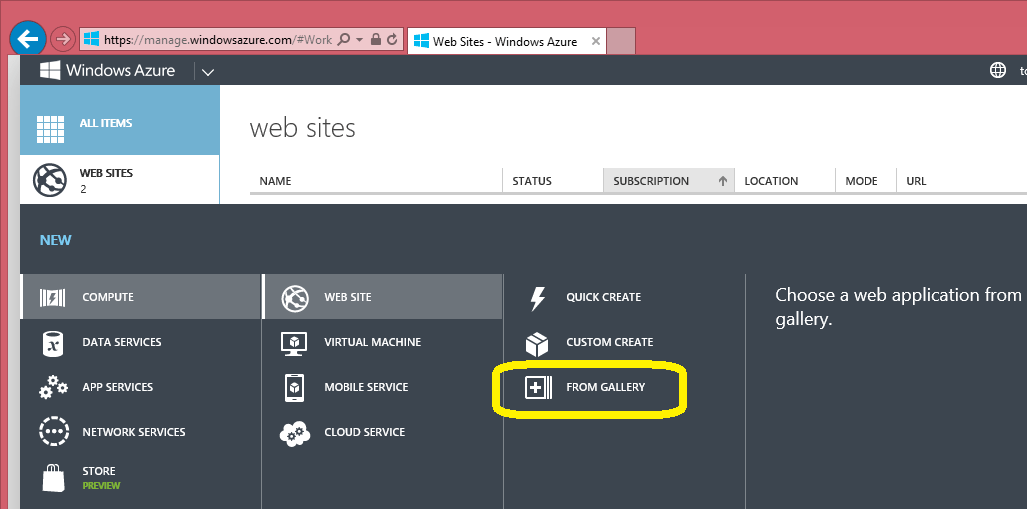This screenshot has width=1027, height=509.
Task: Click the Compute icon
Action: [52, 297]
